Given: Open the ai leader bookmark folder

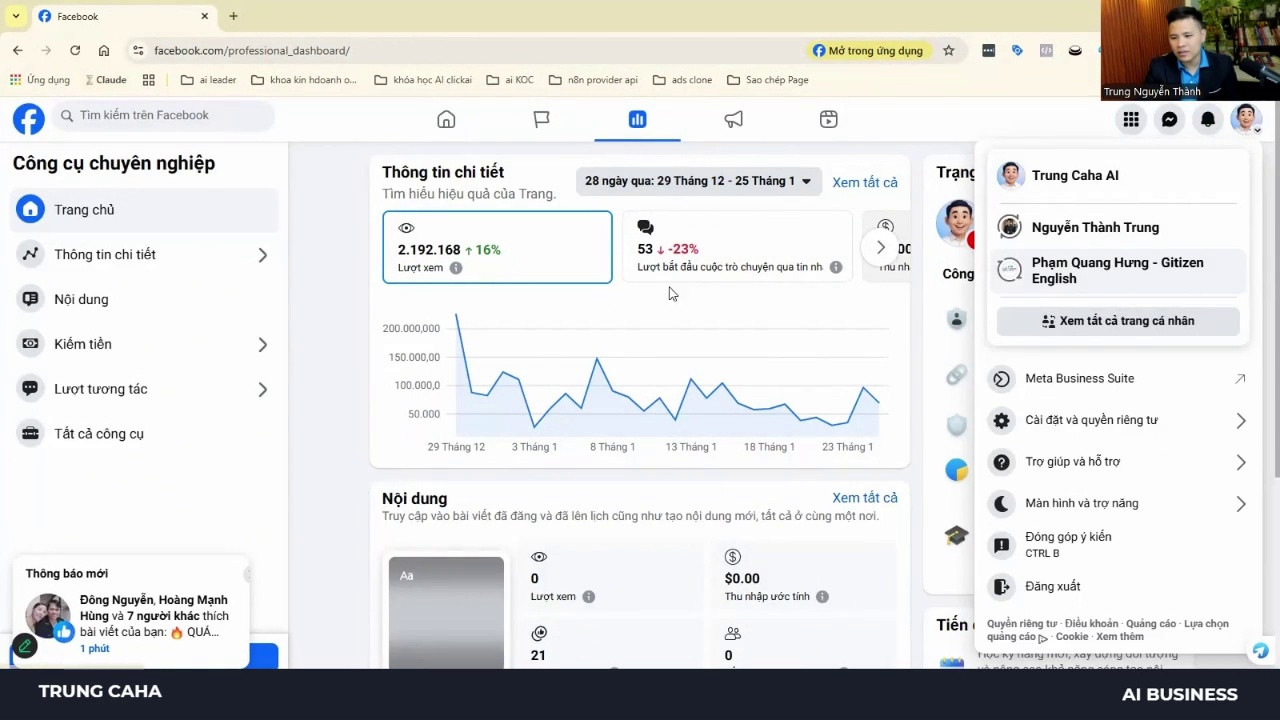Looking at the screenshot, I should tap(209, 80).
